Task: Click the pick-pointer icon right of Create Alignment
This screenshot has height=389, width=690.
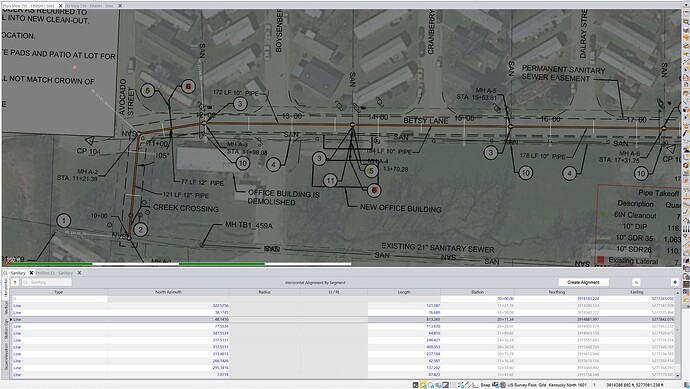Action: coord(636,282)
